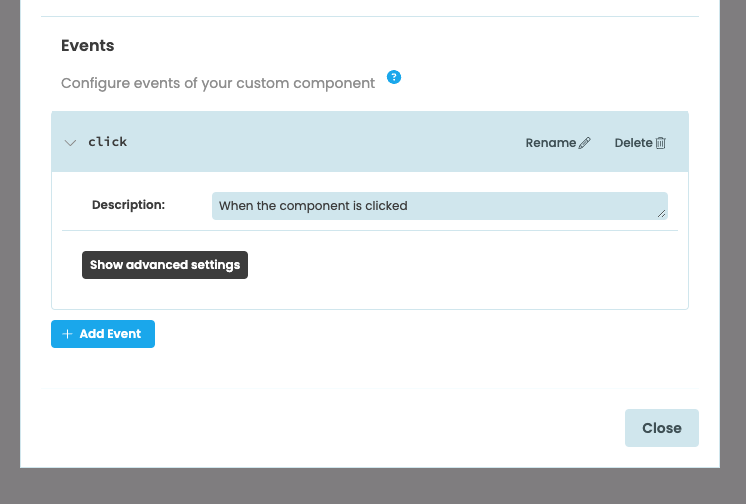Delete the click event
The width and height of the screenshot is (746, 504).
point(640,143)
